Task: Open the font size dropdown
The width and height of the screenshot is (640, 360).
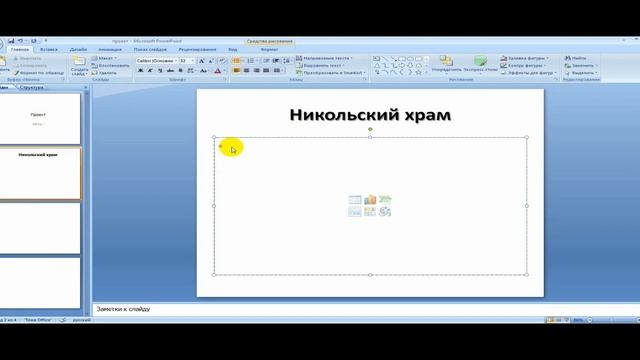Action: click(193, 61)
